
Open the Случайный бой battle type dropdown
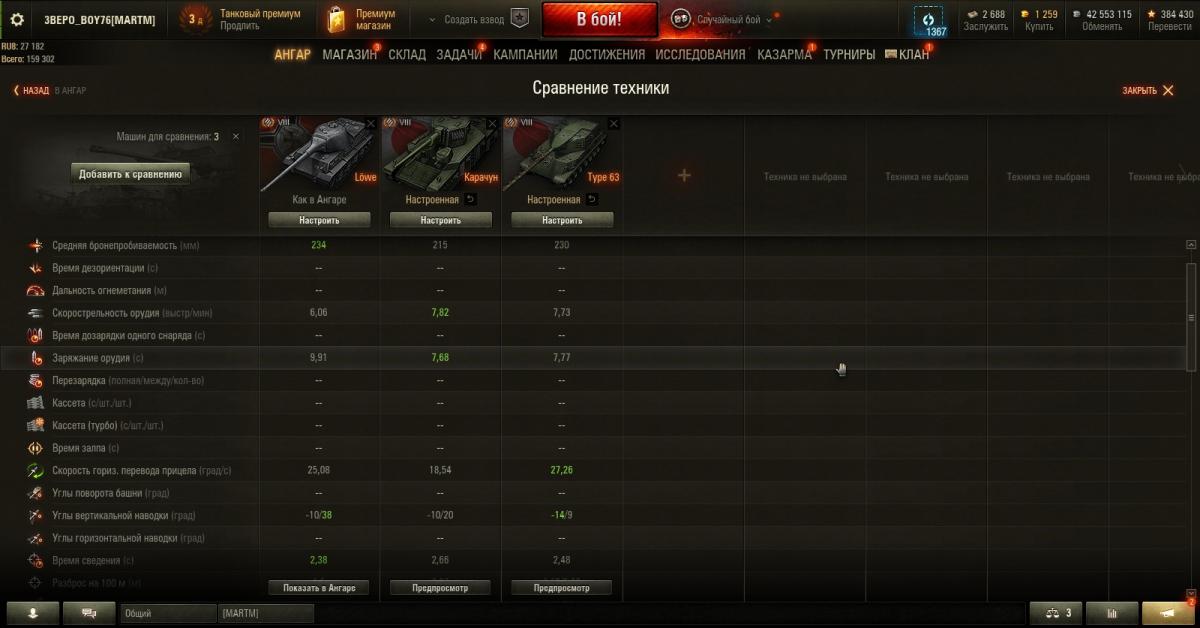click(x=722, y=19)
